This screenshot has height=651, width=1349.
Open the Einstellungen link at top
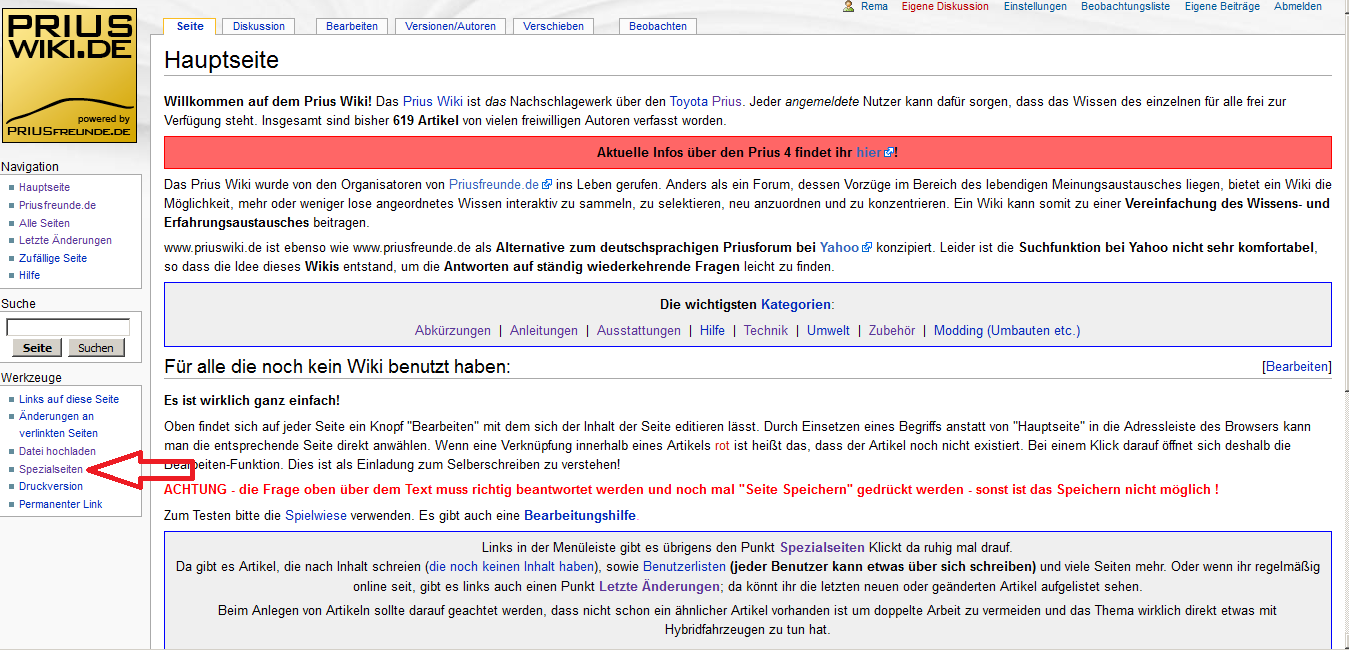click(1035, 7)
